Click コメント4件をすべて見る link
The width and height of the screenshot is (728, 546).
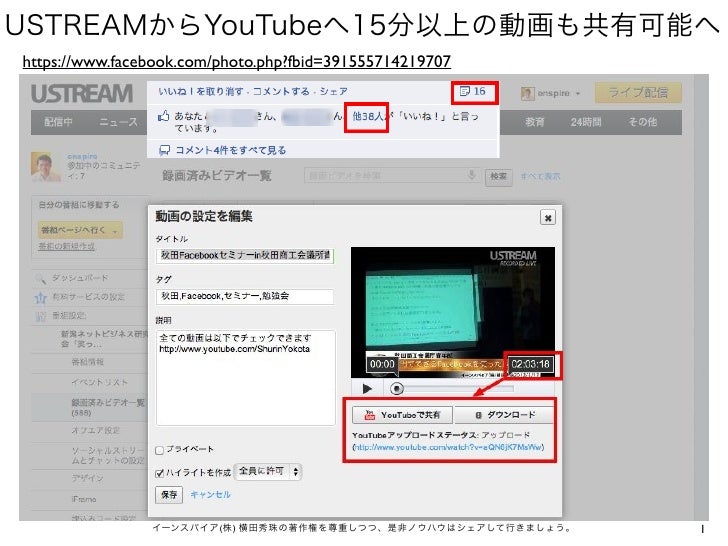coord(230,150)
